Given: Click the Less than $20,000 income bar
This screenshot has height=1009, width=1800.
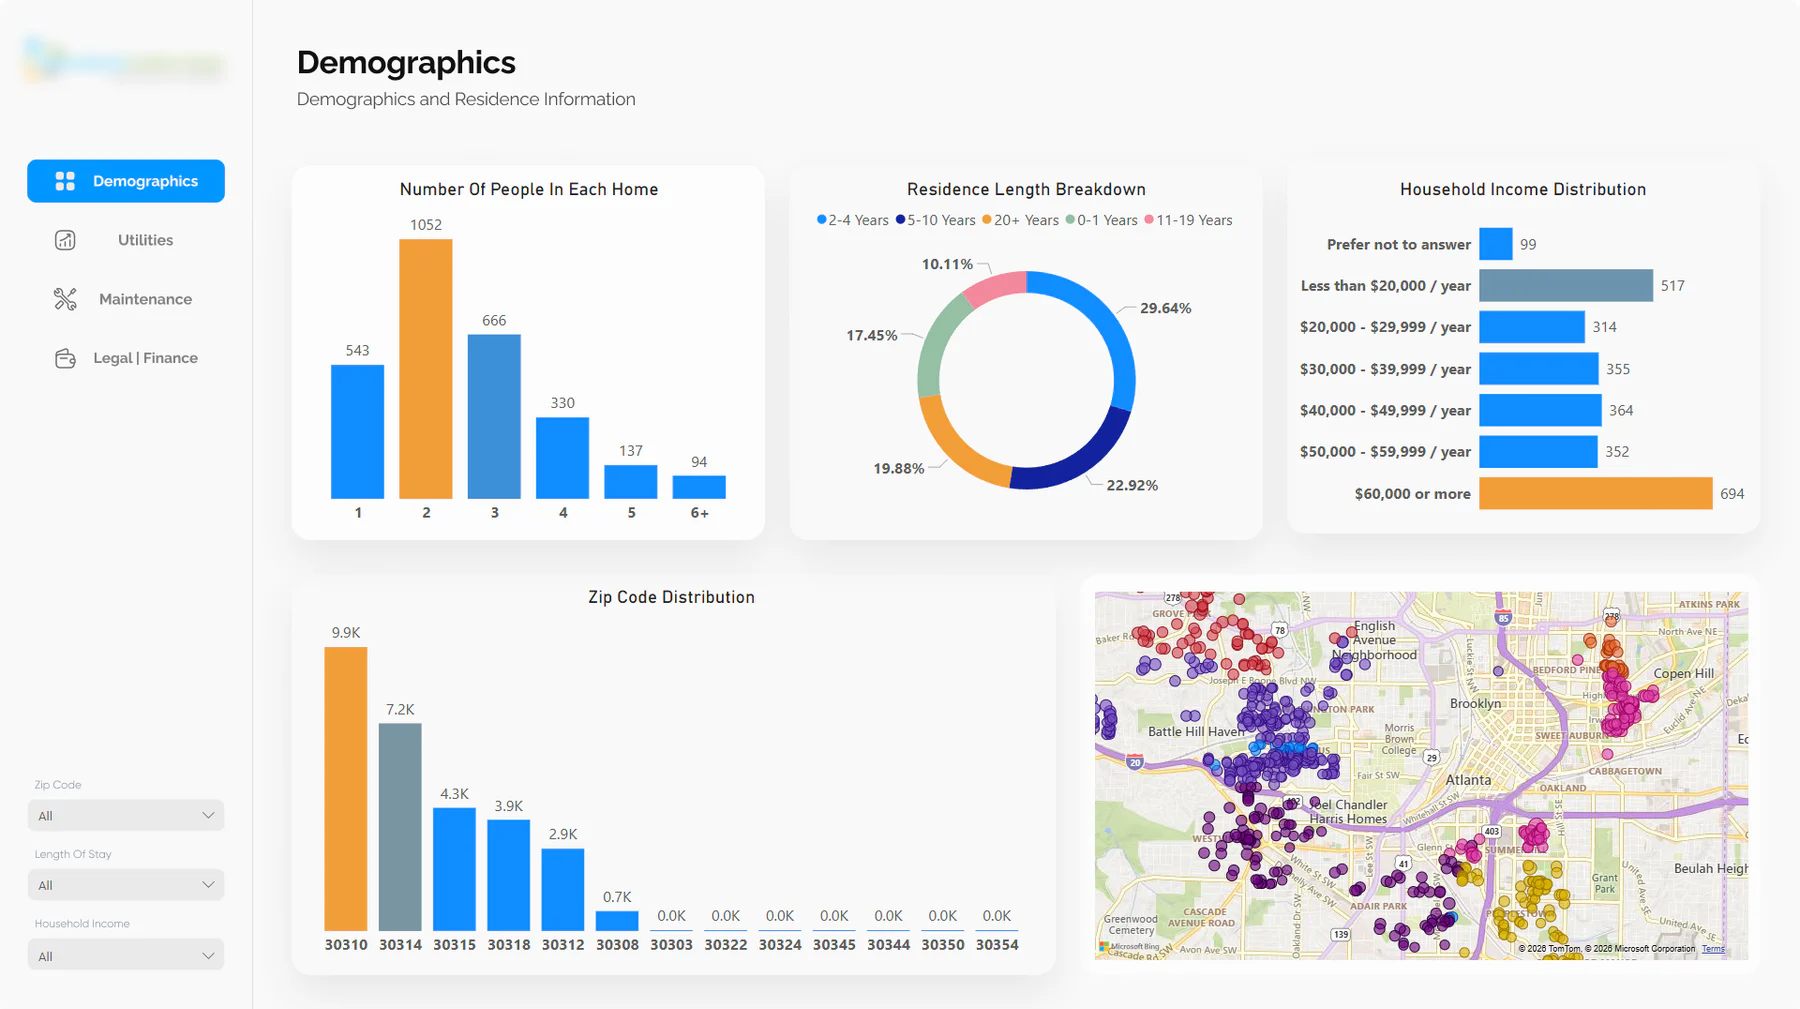Looking at the screenshot, I should (1566, 285).
